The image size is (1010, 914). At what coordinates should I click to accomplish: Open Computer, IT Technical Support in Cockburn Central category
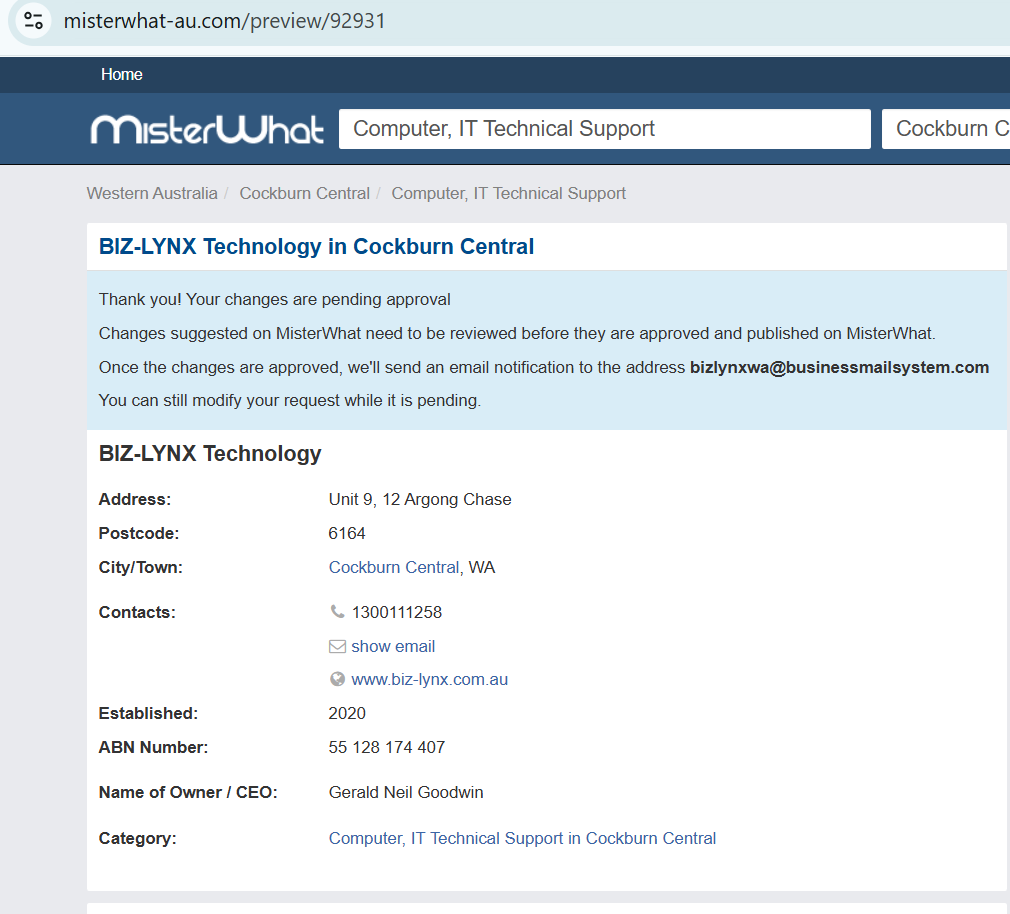pyautogui.click(x=522, y=838)
